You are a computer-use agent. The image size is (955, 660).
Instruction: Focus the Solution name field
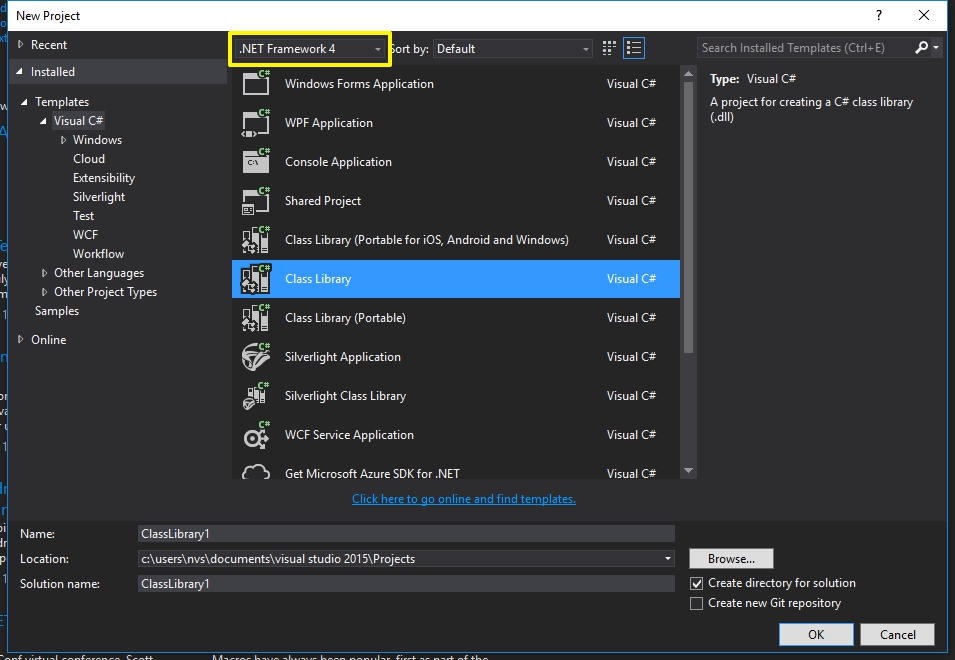pos(406,583)
